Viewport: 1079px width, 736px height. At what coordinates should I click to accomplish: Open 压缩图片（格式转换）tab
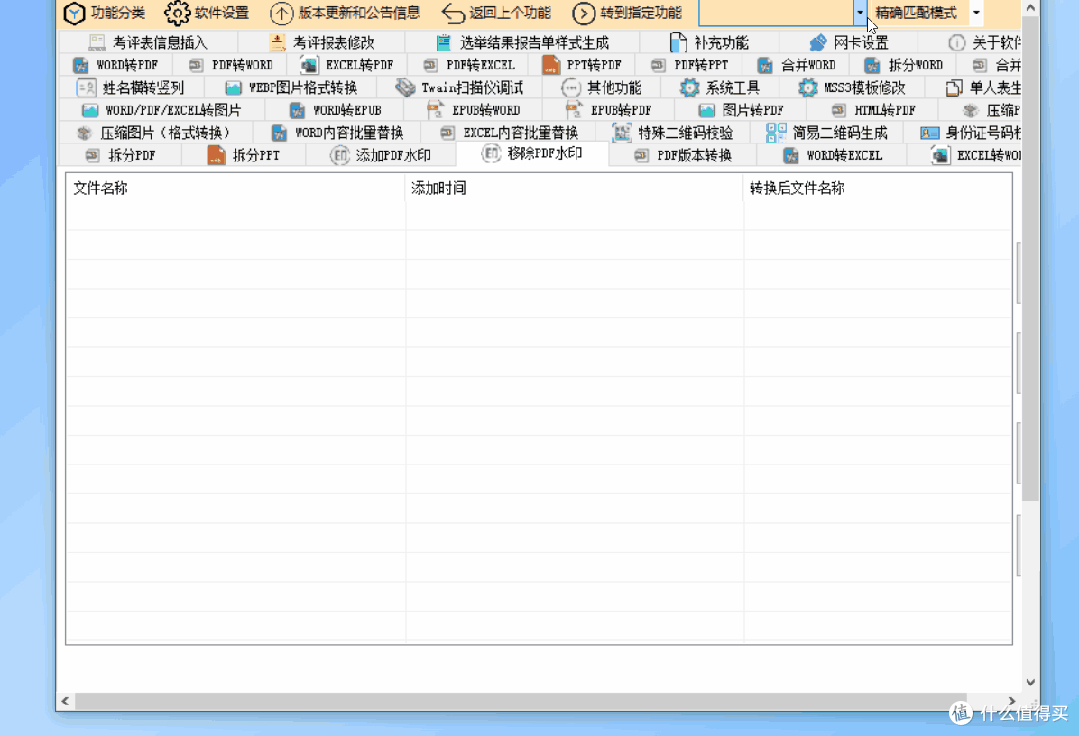(156, 133)
